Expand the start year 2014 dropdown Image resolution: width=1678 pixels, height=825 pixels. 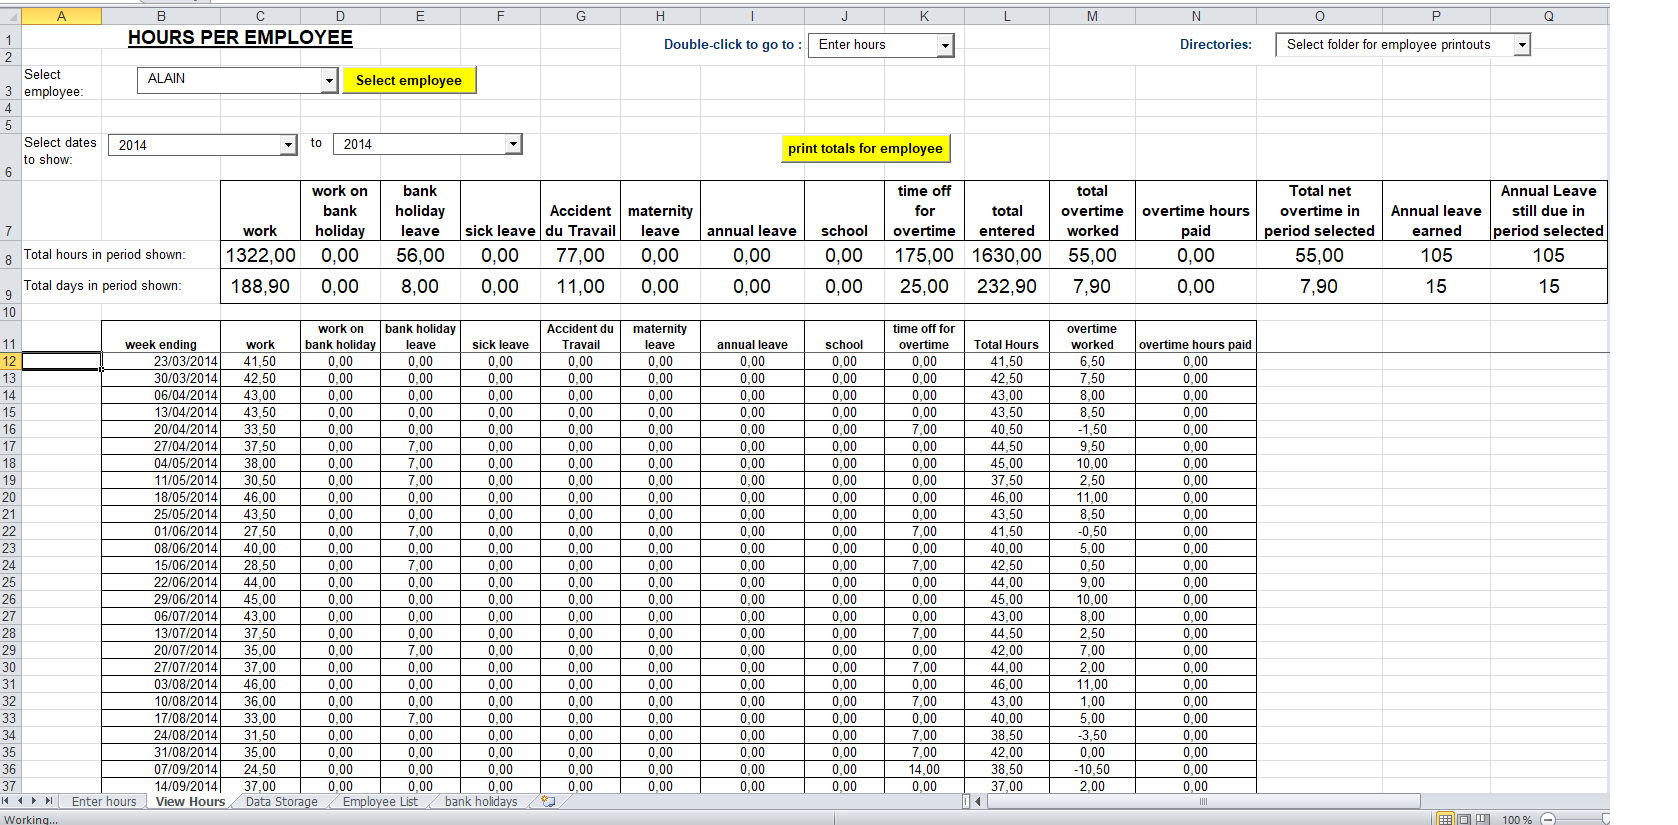point(288,145)
